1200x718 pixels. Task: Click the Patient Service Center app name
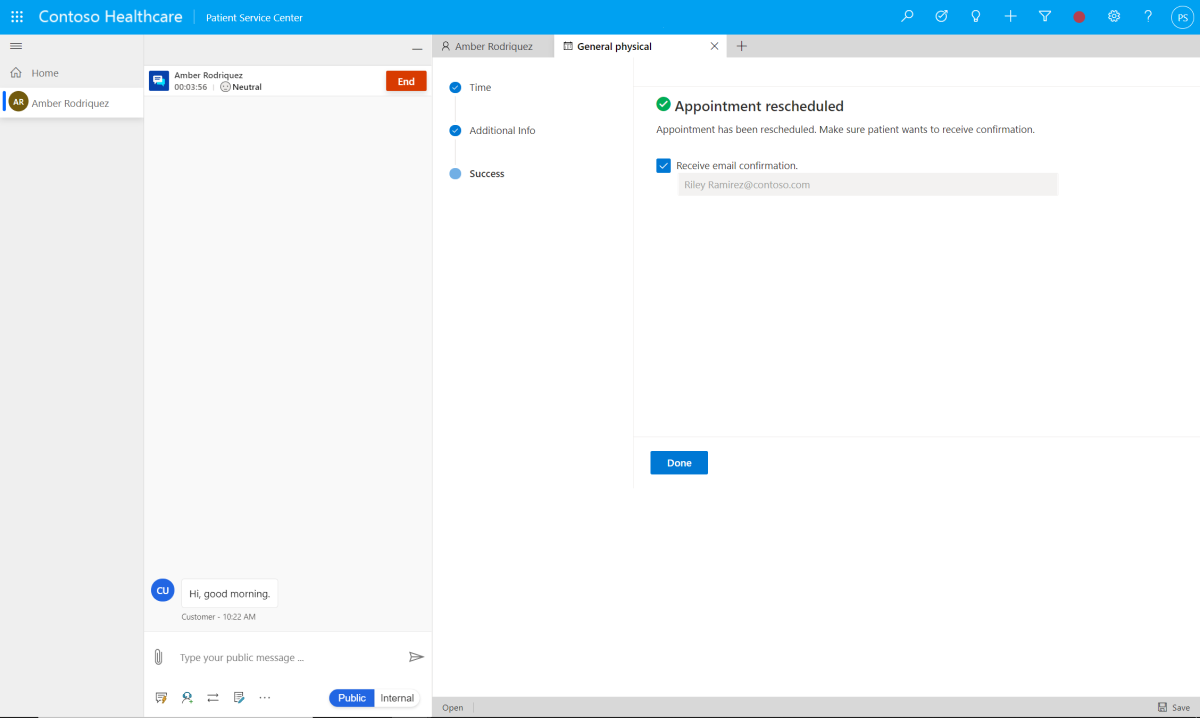pyautogui.click(x=254, y=18)
